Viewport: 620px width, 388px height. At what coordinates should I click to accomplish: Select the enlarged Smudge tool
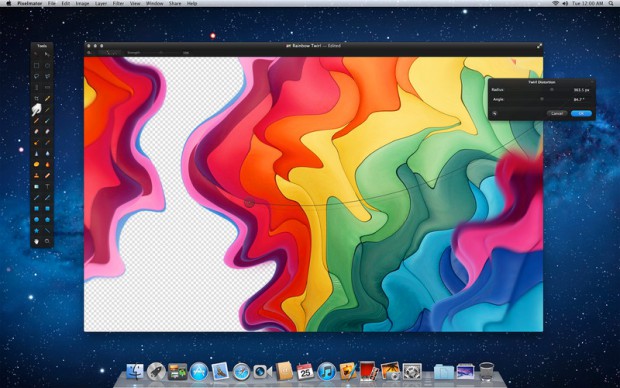36,109
